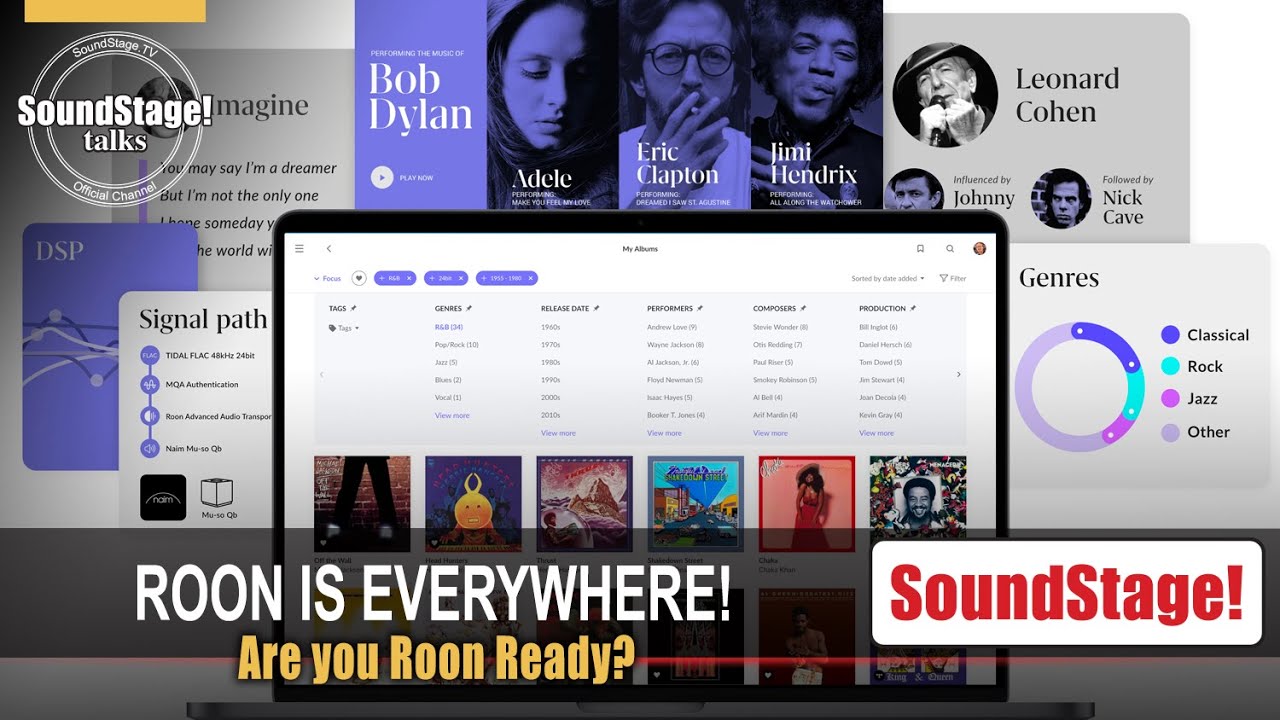Remove the 24bit focus chip with its X
1280x720 pixels.
tap(461, 278)
